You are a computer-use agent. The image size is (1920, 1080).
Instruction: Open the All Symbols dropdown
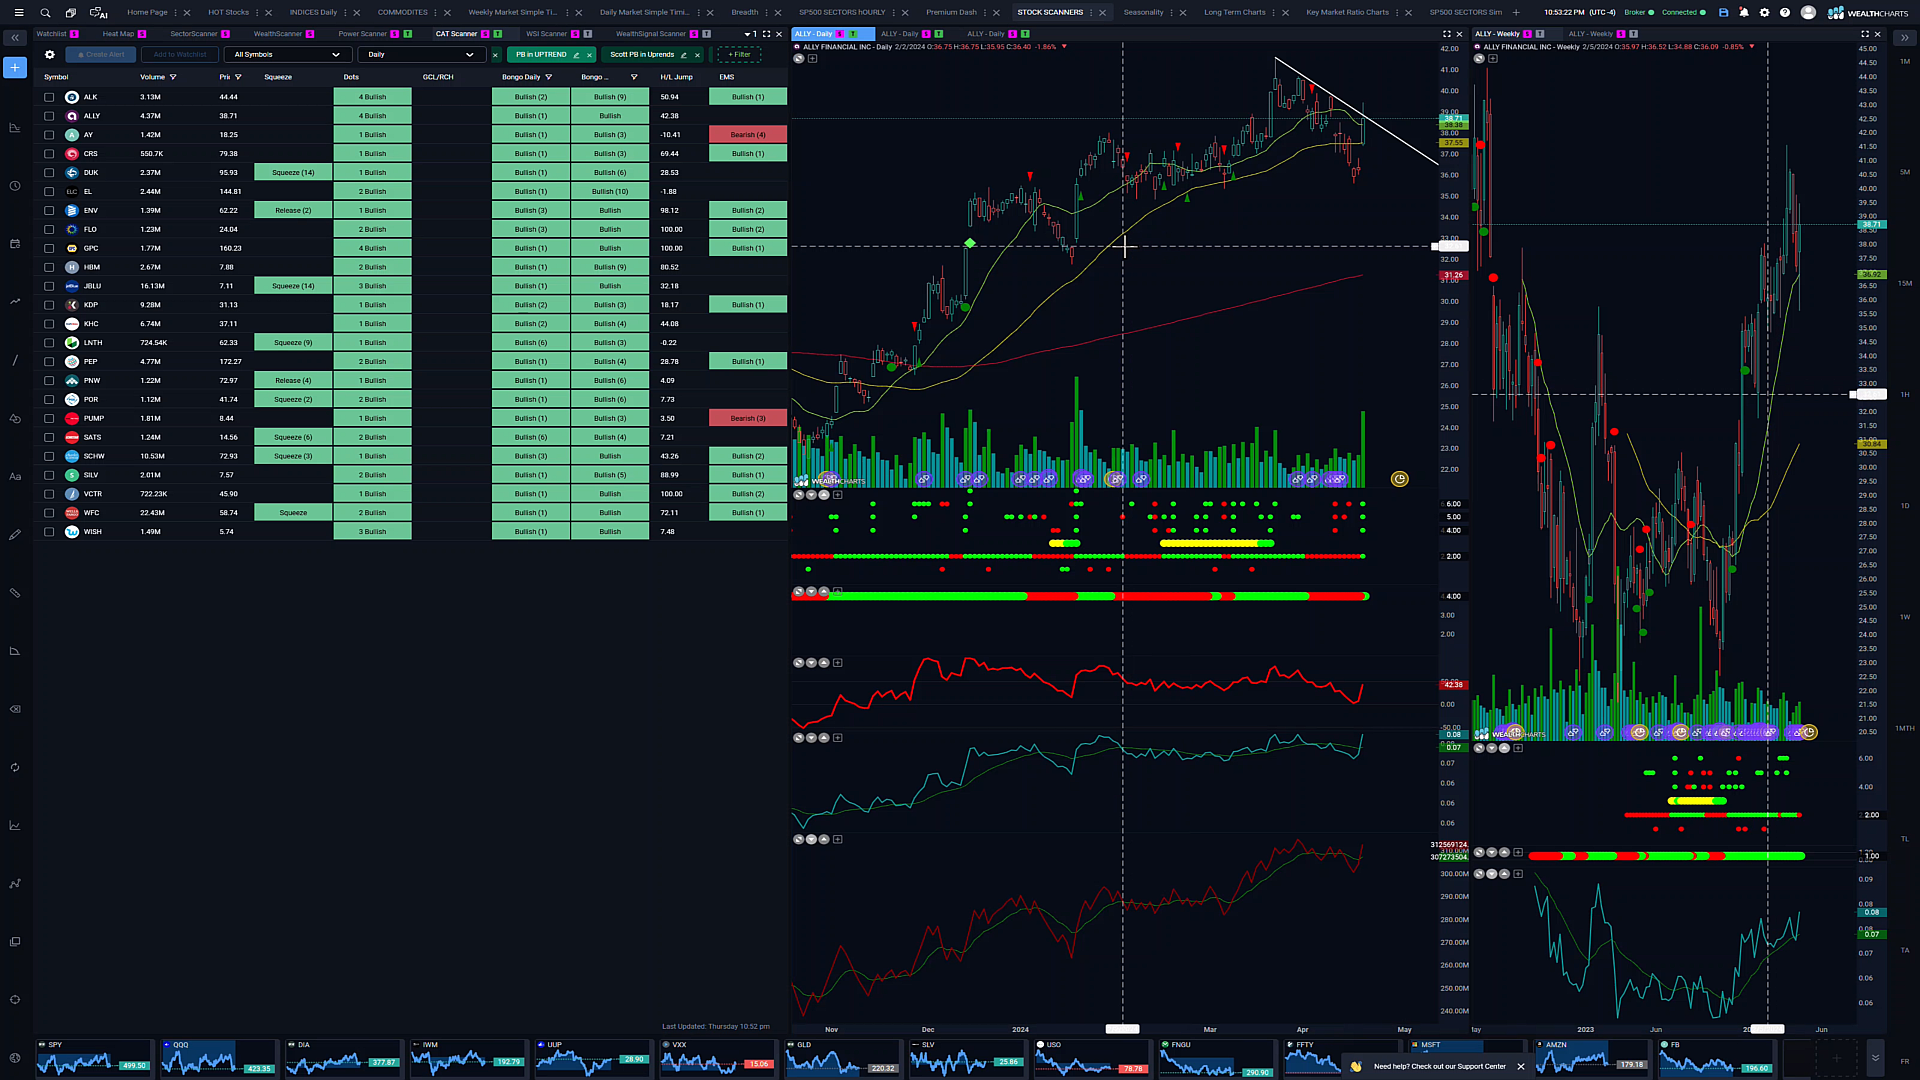tap(288, 55)
